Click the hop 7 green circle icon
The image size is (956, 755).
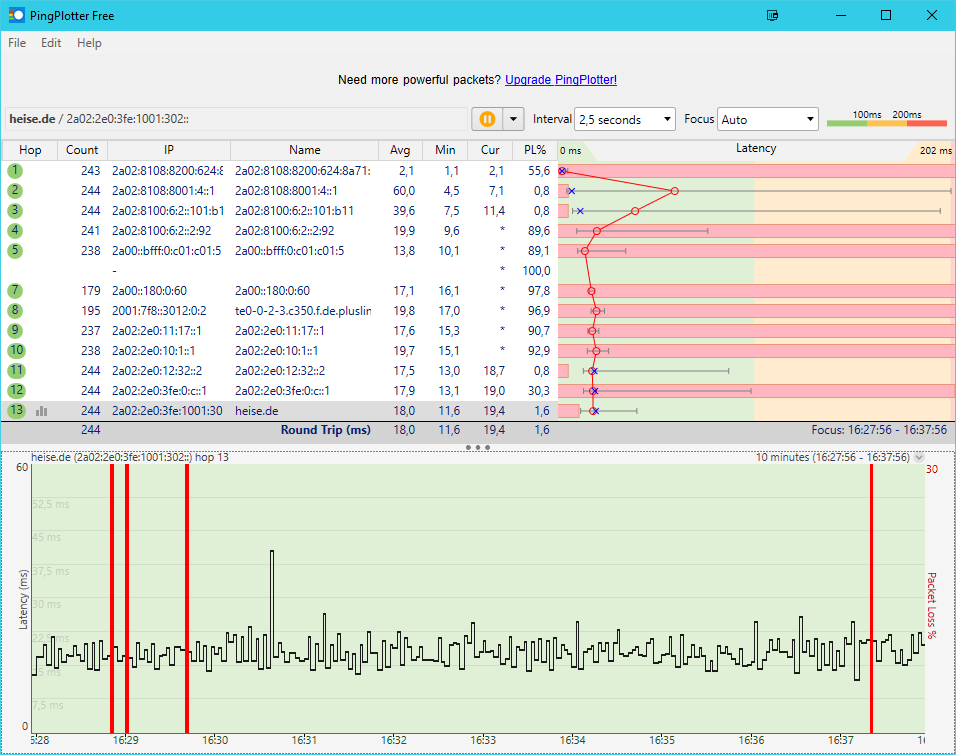[x=15, y=290]
